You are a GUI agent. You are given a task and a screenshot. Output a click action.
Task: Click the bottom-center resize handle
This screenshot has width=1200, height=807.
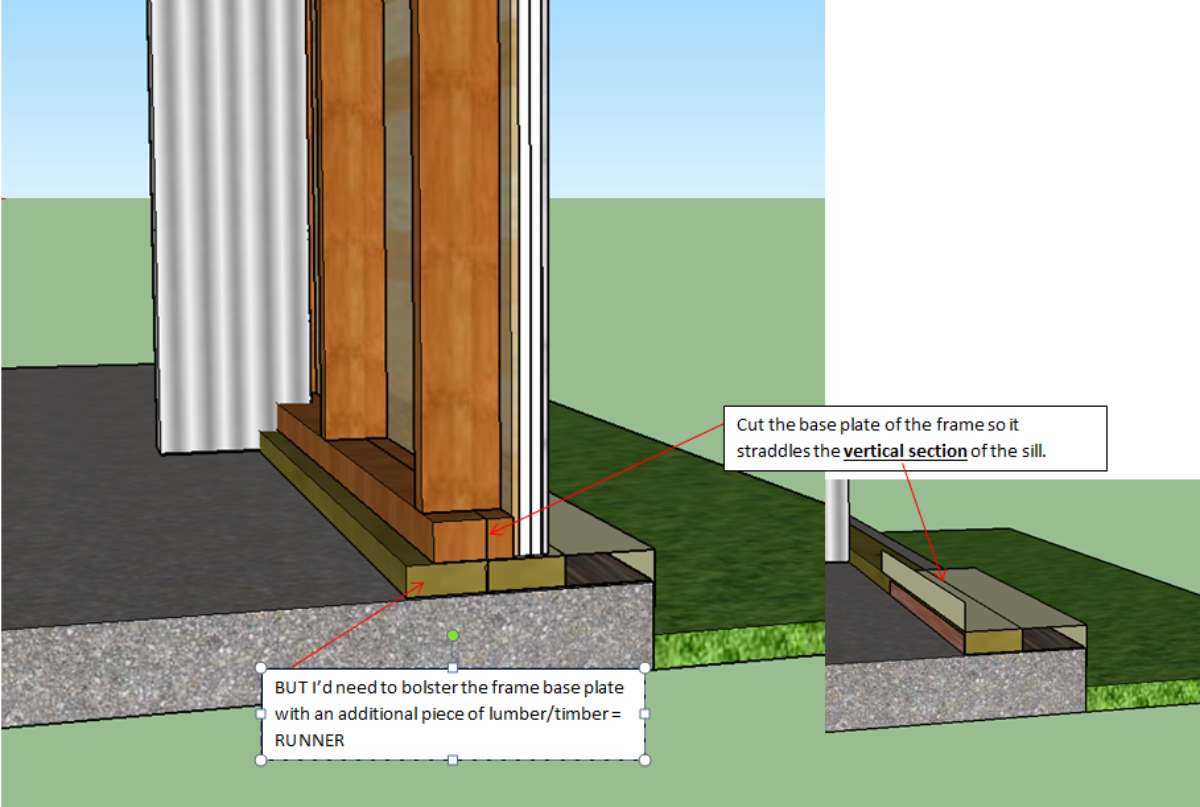click(453, 760)
